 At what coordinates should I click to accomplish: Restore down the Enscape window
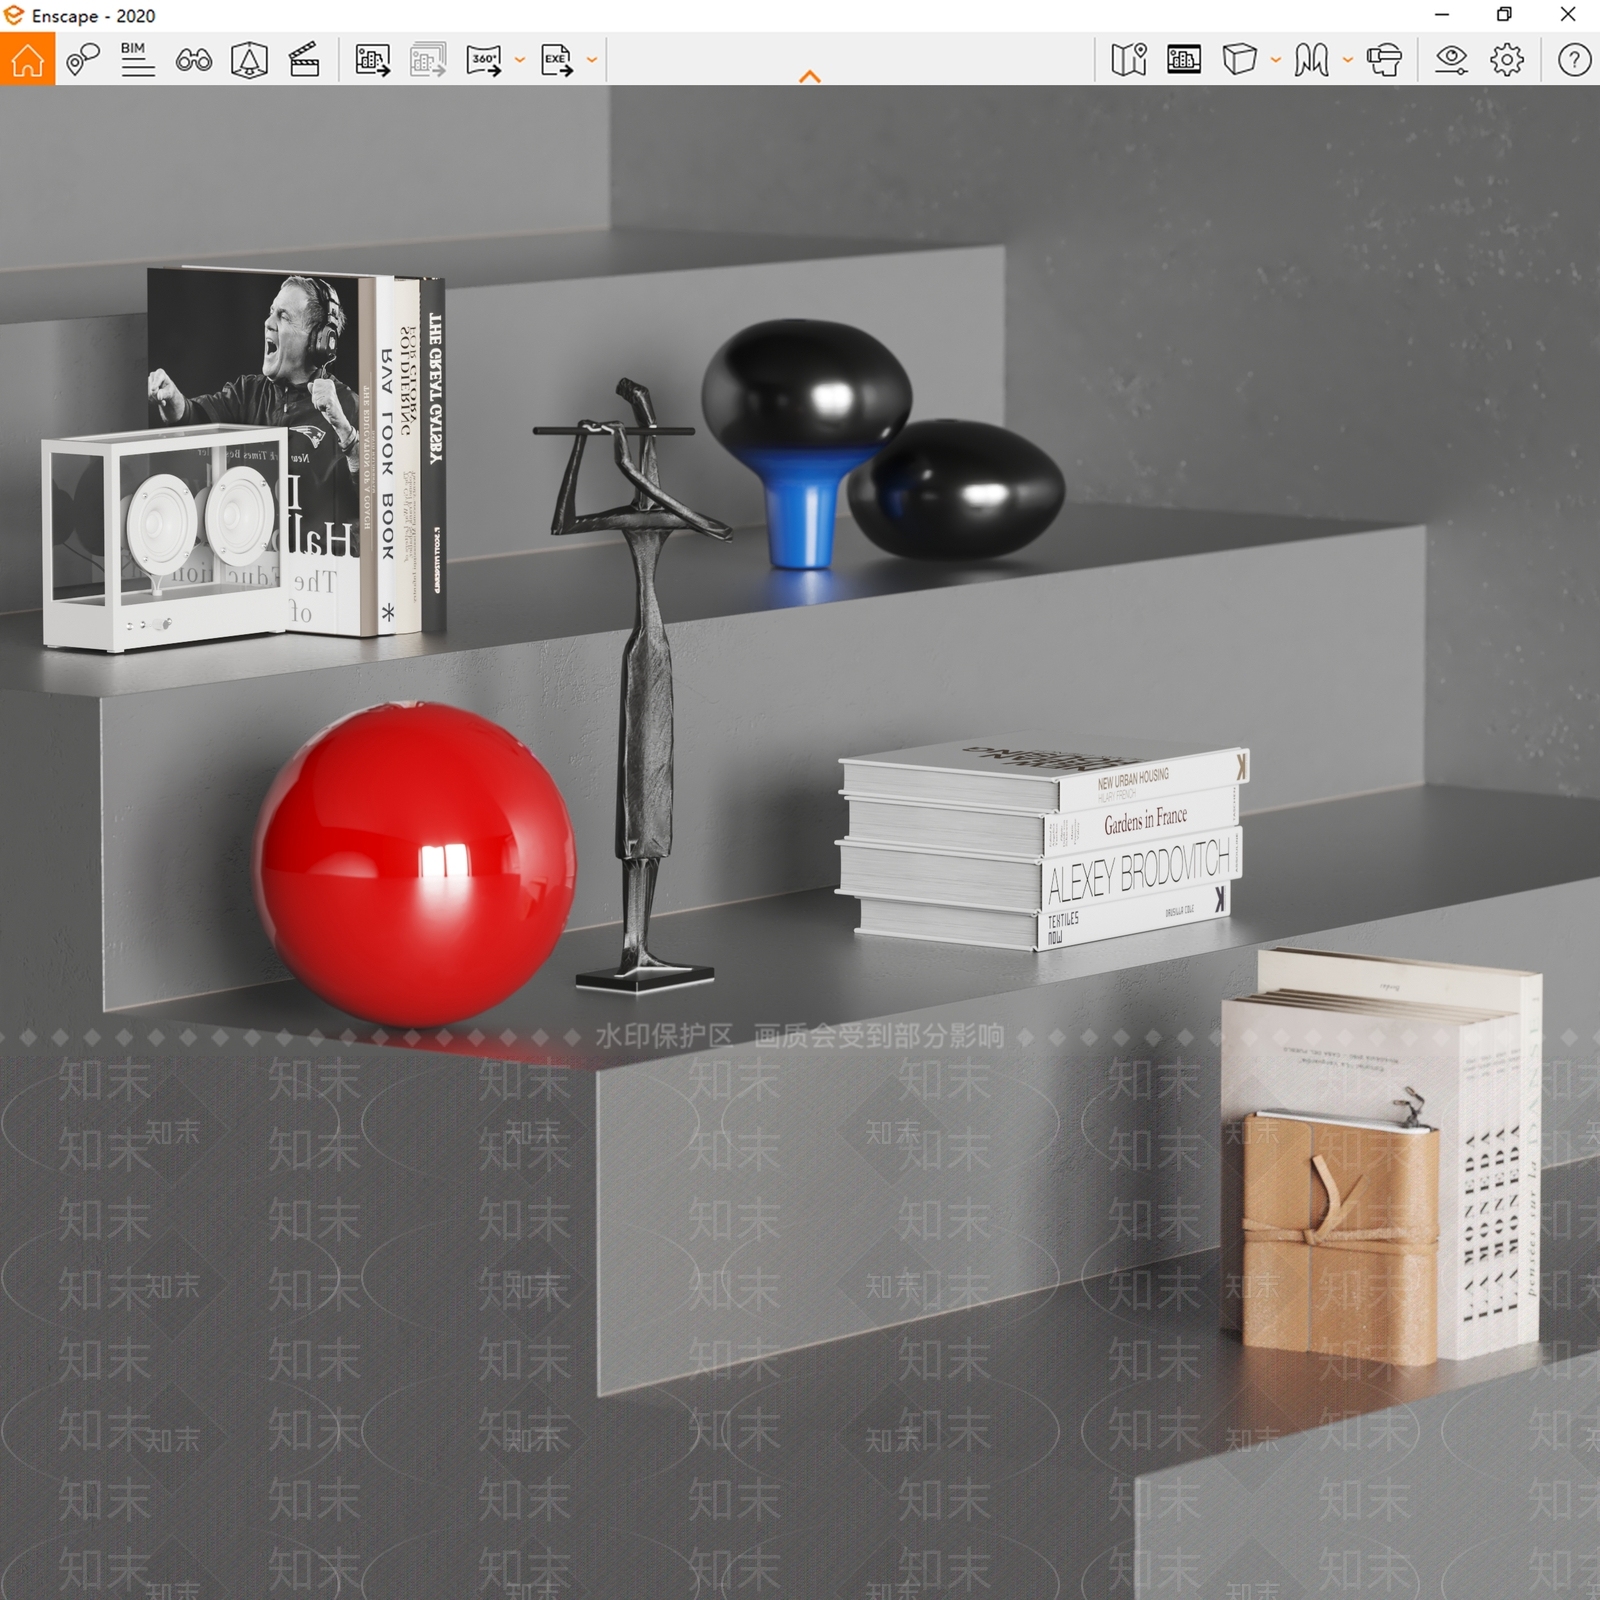1504,15
